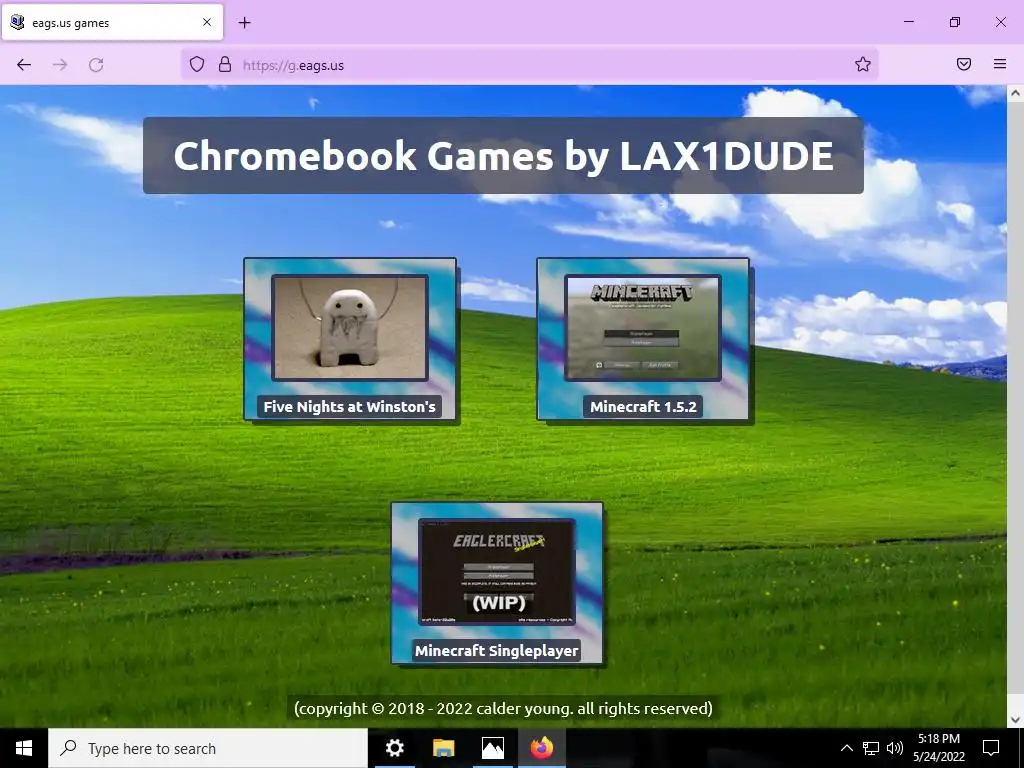Reload the page with the refresh icon
This screenshot has height=768, width=1024.
click(96, 65)
